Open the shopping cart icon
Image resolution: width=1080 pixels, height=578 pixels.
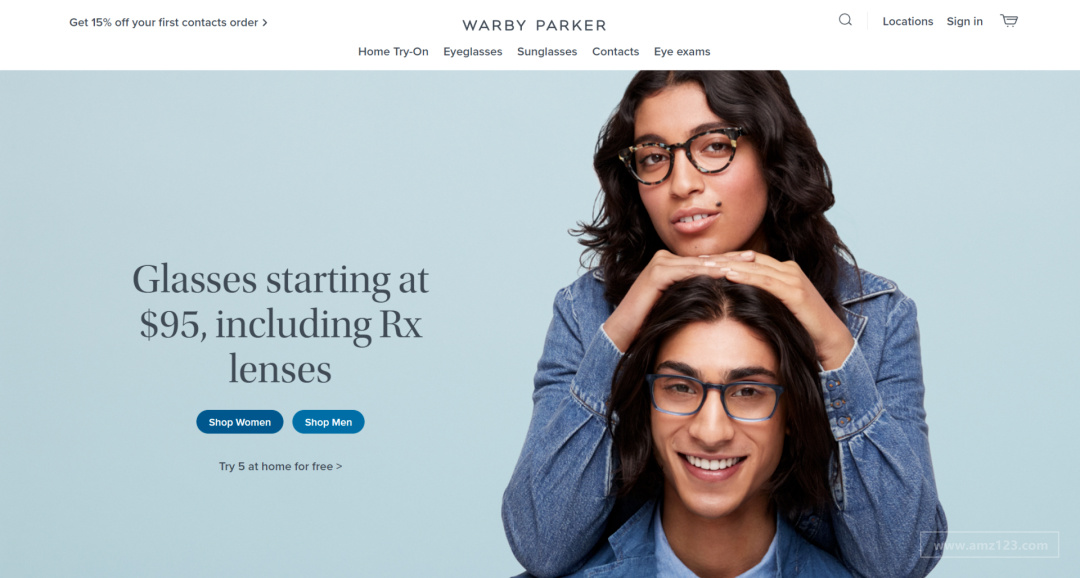point(1009,21)
